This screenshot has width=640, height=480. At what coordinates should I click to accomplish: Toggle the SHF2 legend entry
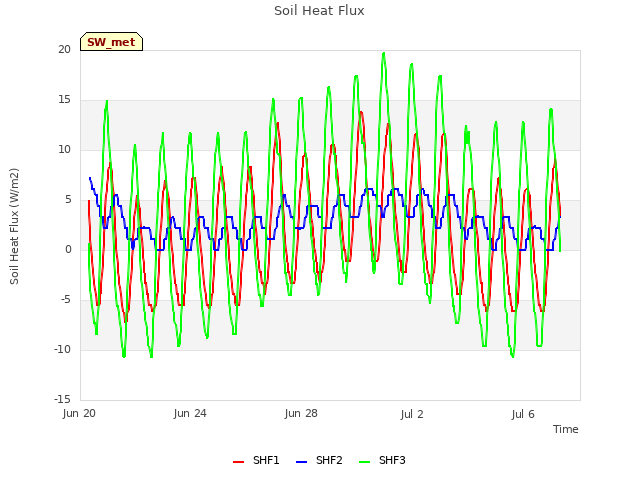[x=319, y=460]
